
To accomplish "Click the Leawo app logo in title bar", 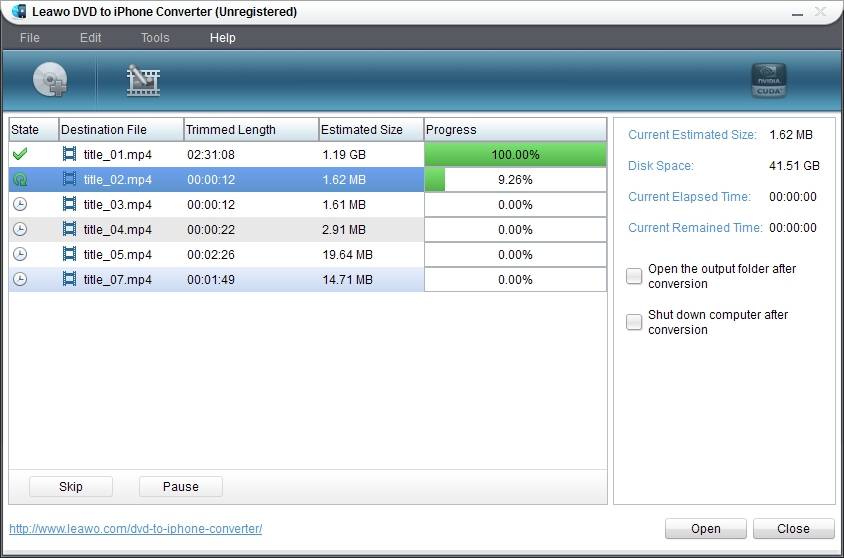I will [19, 11].
